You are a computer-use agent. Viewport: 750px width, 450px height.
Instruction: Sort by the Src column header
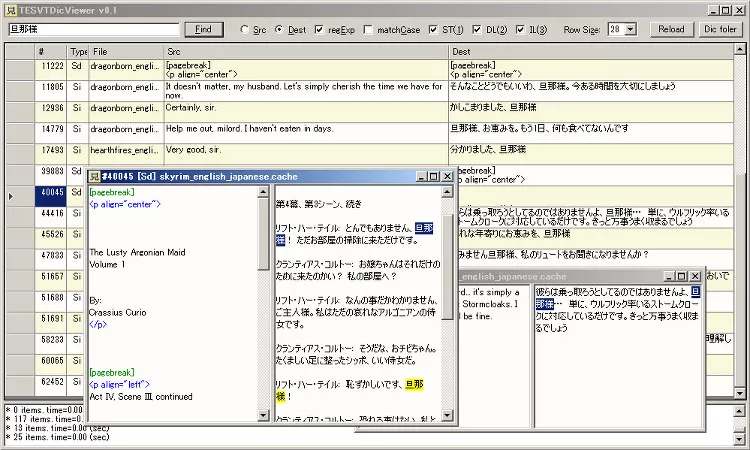(x=306, y=52)
